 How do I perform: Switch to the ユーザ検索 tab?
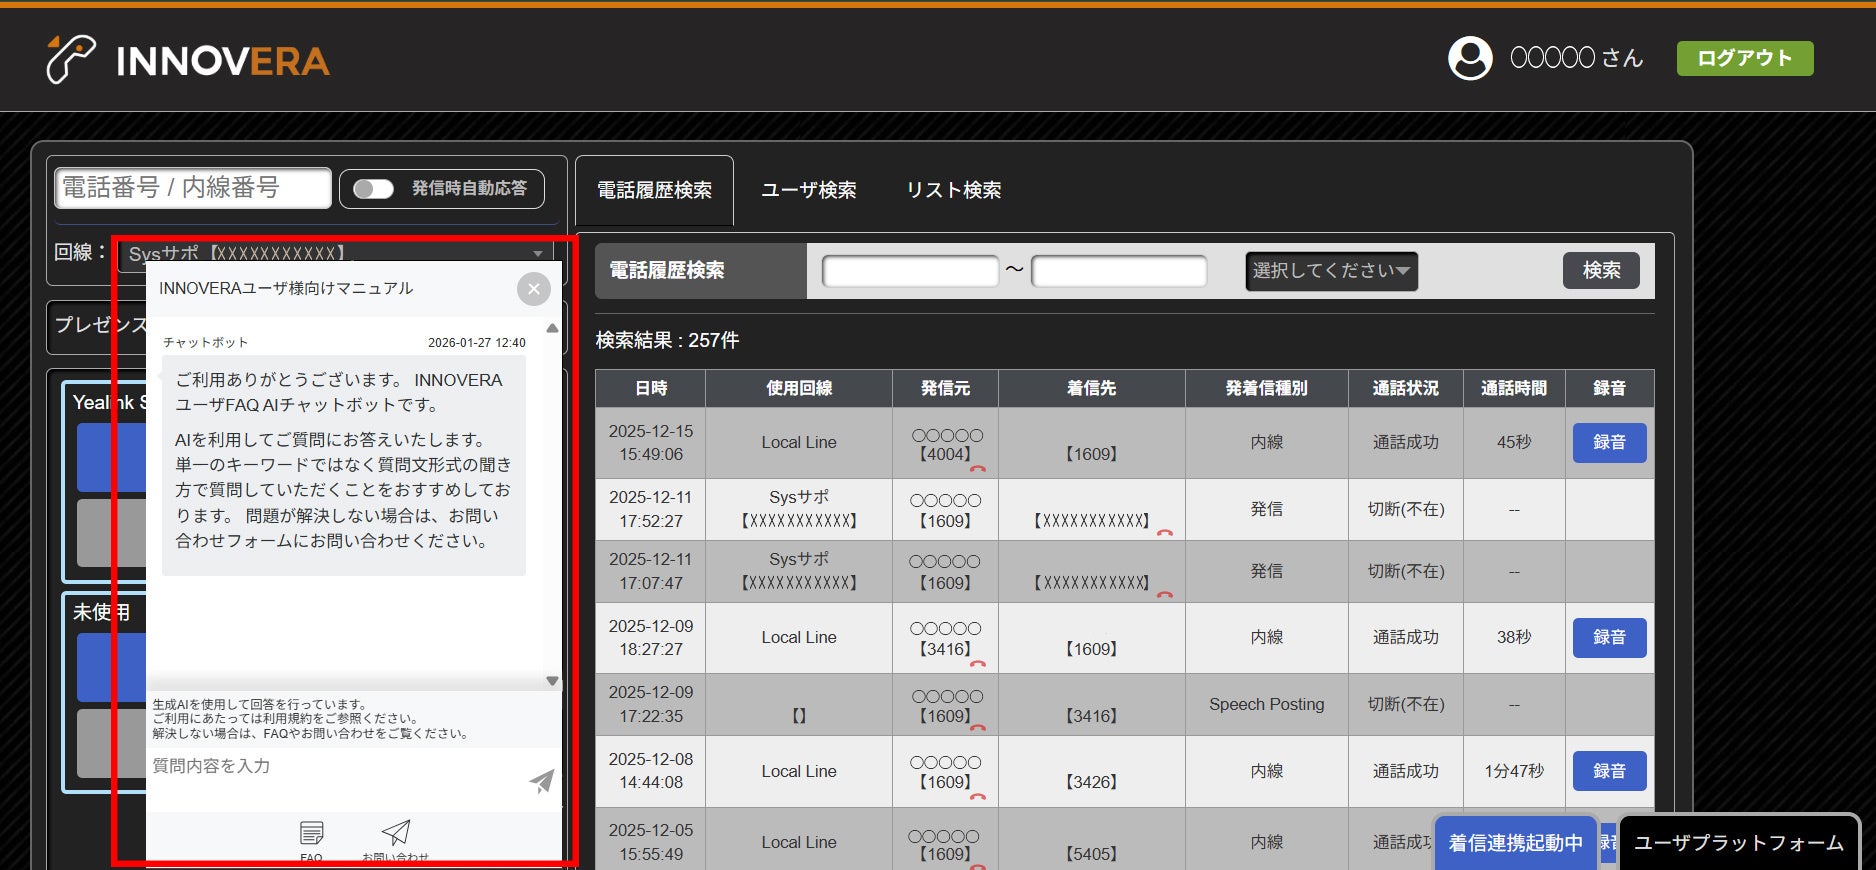[x=808, y=190]
